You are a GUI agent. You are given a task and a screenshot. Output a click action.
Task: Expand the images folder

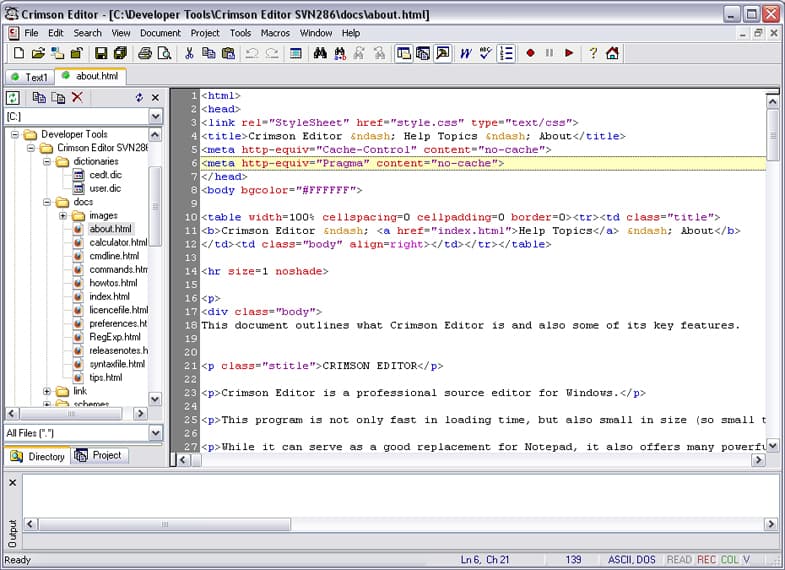pos(63,215)
